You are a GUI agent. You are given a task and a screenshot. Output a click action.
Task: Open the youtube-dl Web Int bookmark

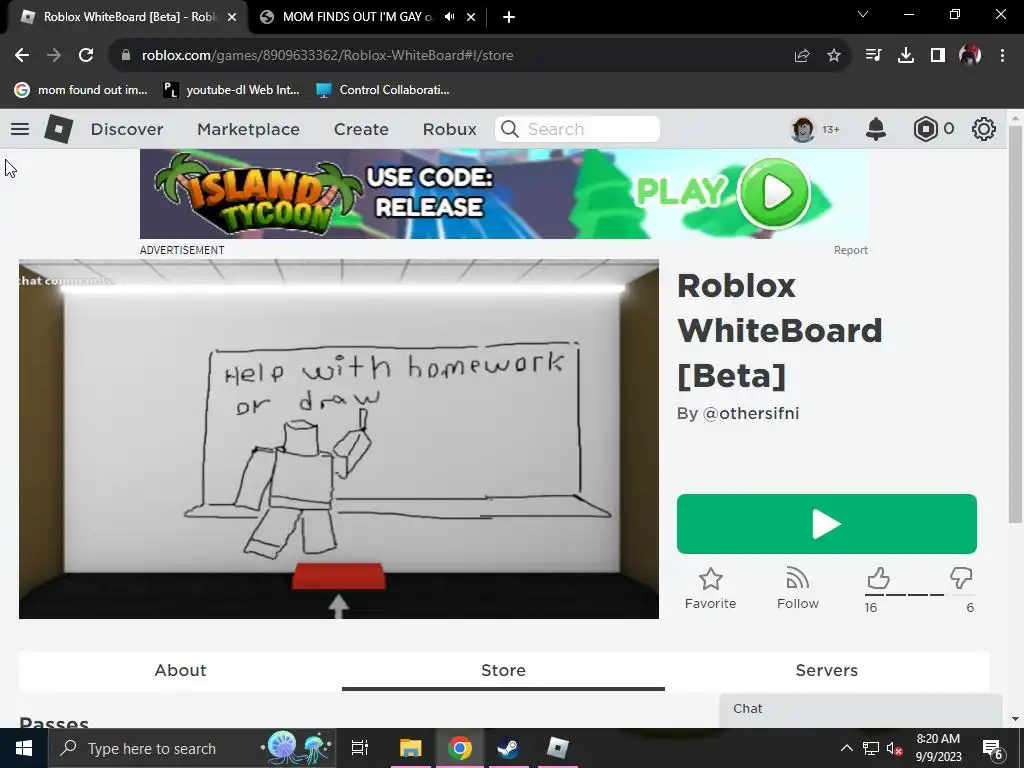point(231,90)
